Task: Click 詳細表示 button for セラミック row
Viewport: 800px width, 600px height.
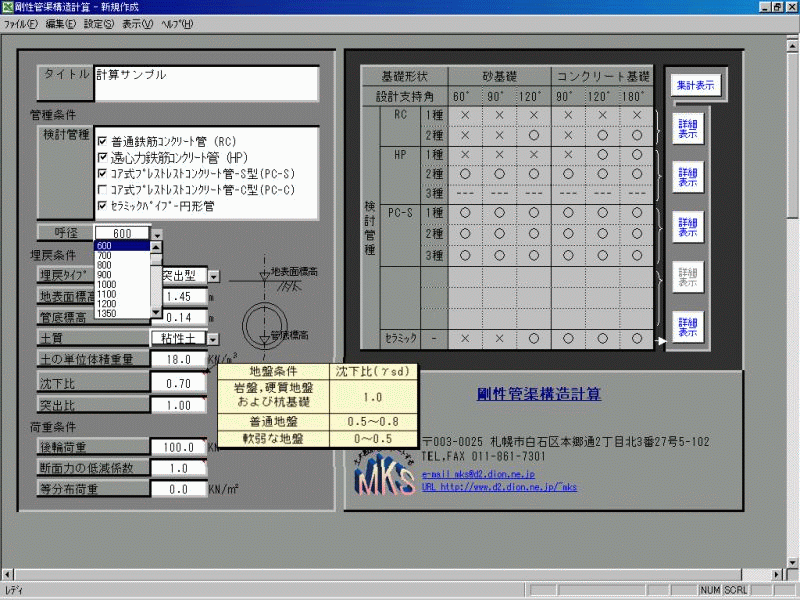Action: click(x=688, y=327)
